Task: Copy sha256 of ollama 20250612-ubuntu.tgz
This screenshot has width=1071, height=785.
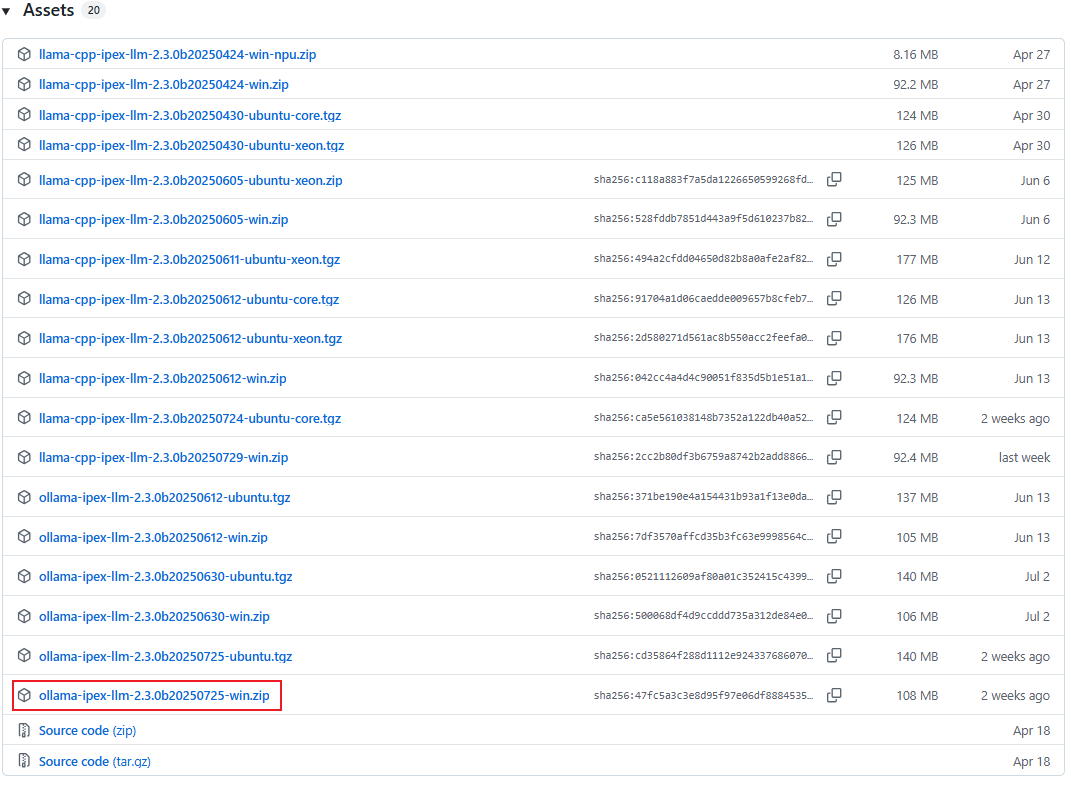Action: pos(834,497)
